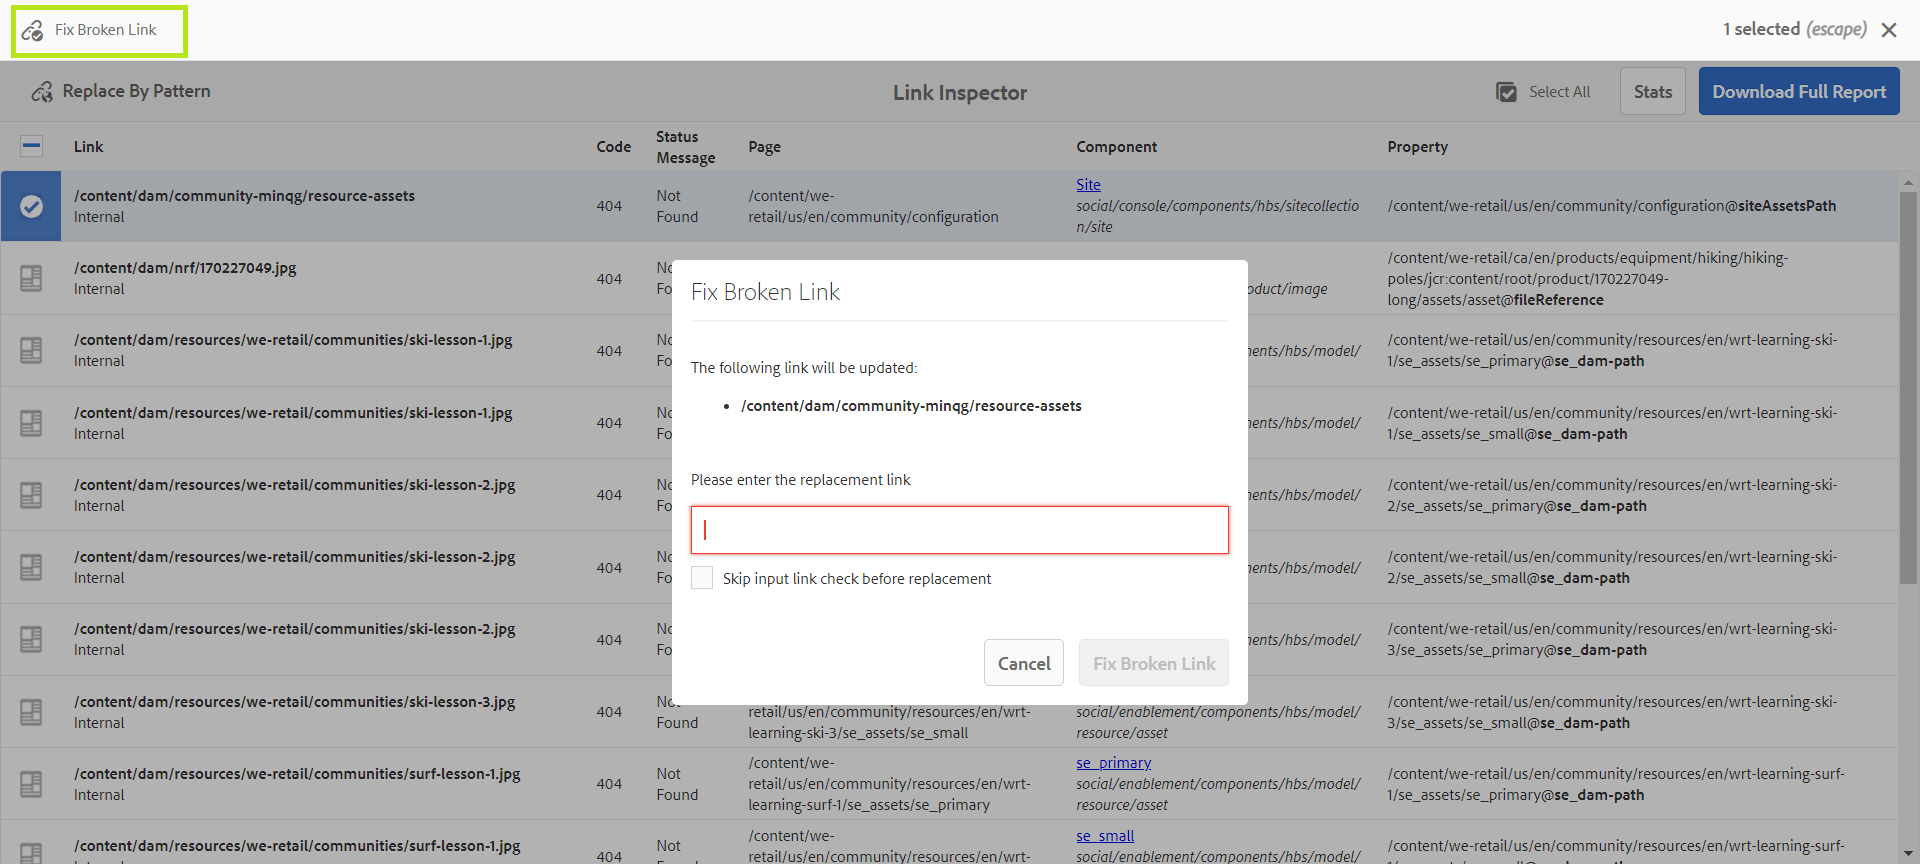Open the Stats button
Image resolution: width=1920 pixels, height=864 pixels.
tap(1653, 91)
